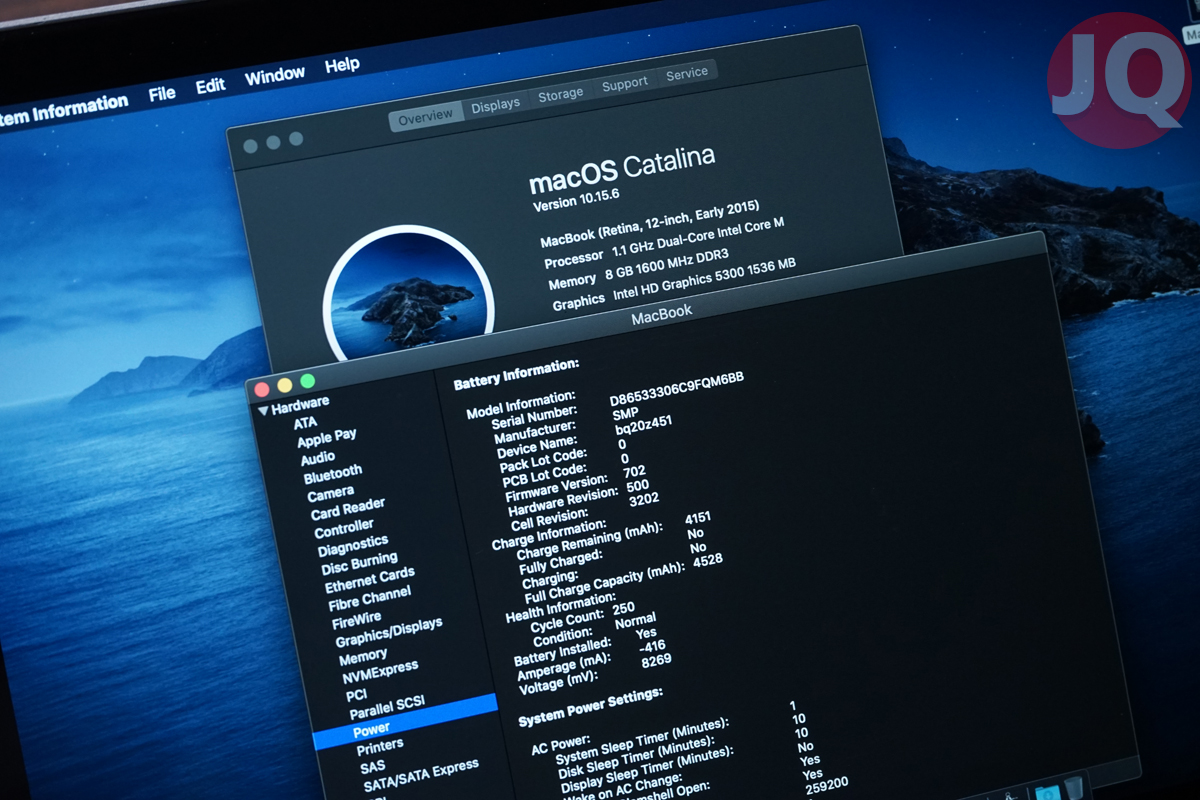Click the green zoom button of the MacBook window

pos(307,381)
